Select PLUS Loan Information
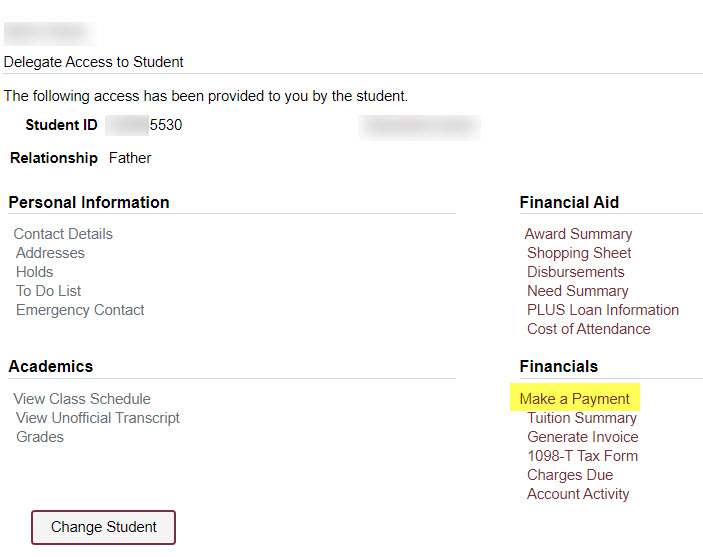 (x=602, y=310)
